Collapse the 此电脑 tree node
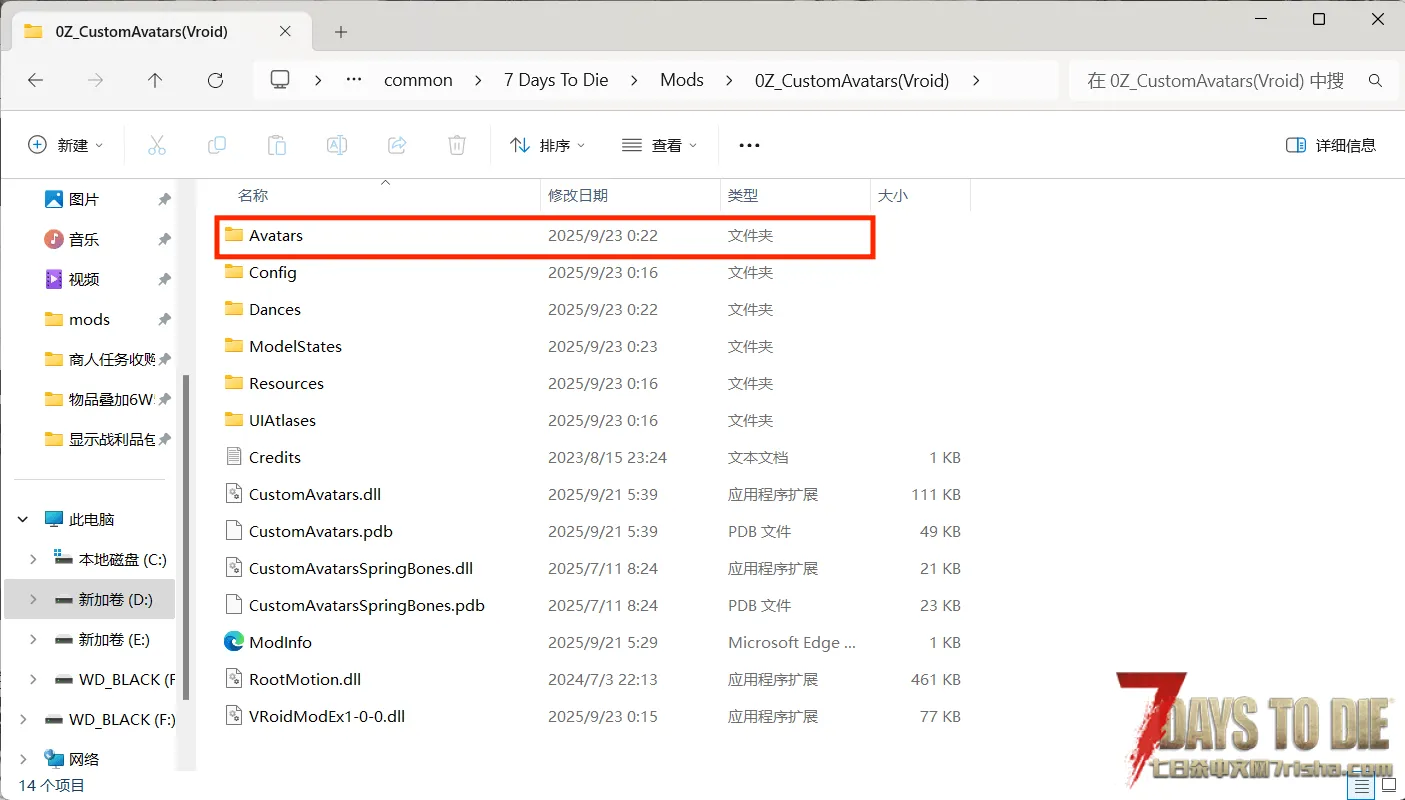 (23, 519)
